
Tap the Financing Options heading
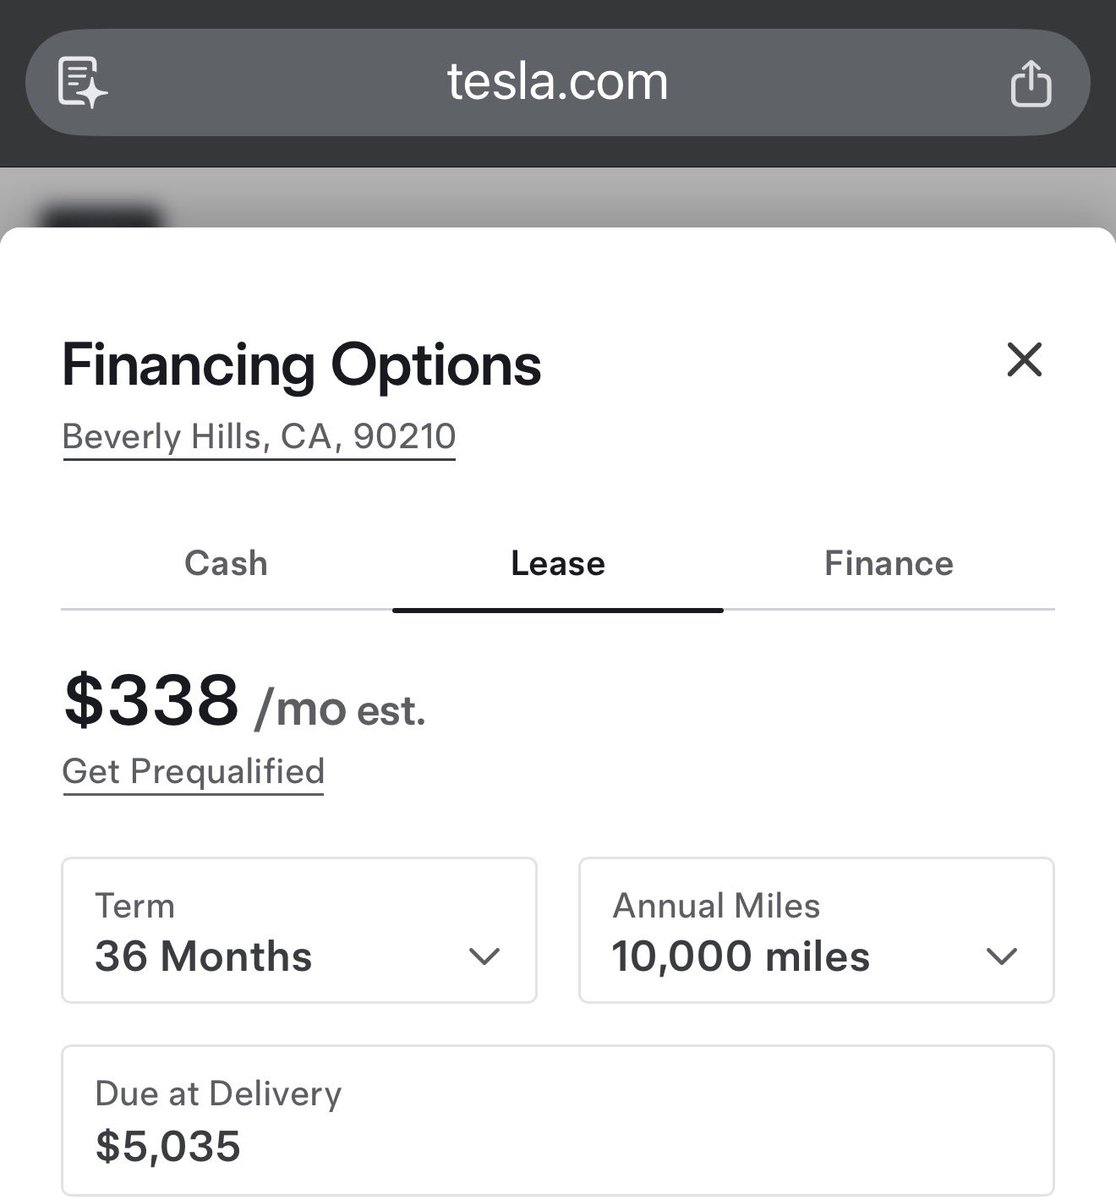point(301,364)
